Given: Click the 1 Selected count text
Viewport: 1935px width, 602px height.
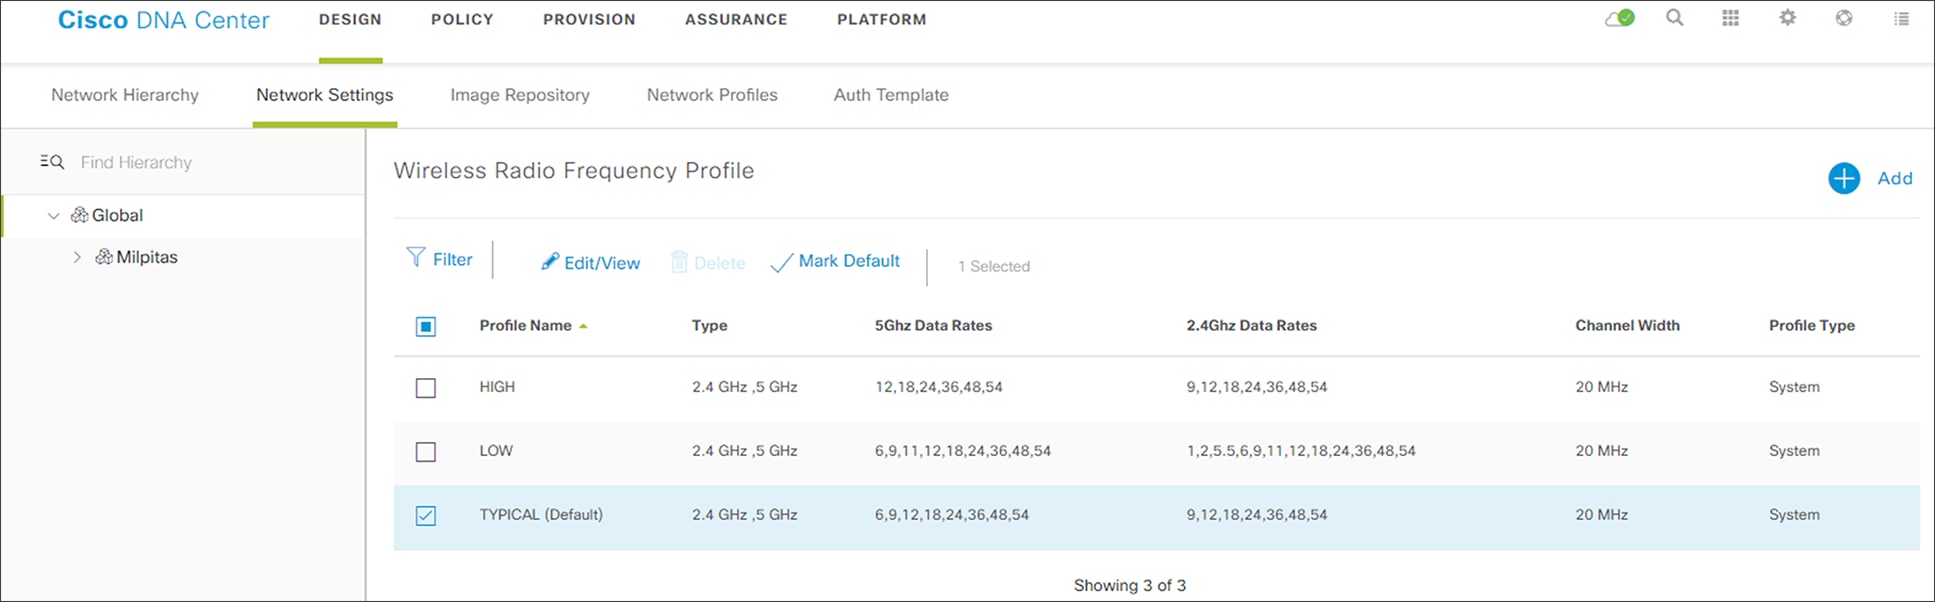Looking at the screenshot, I should (994, 266).
